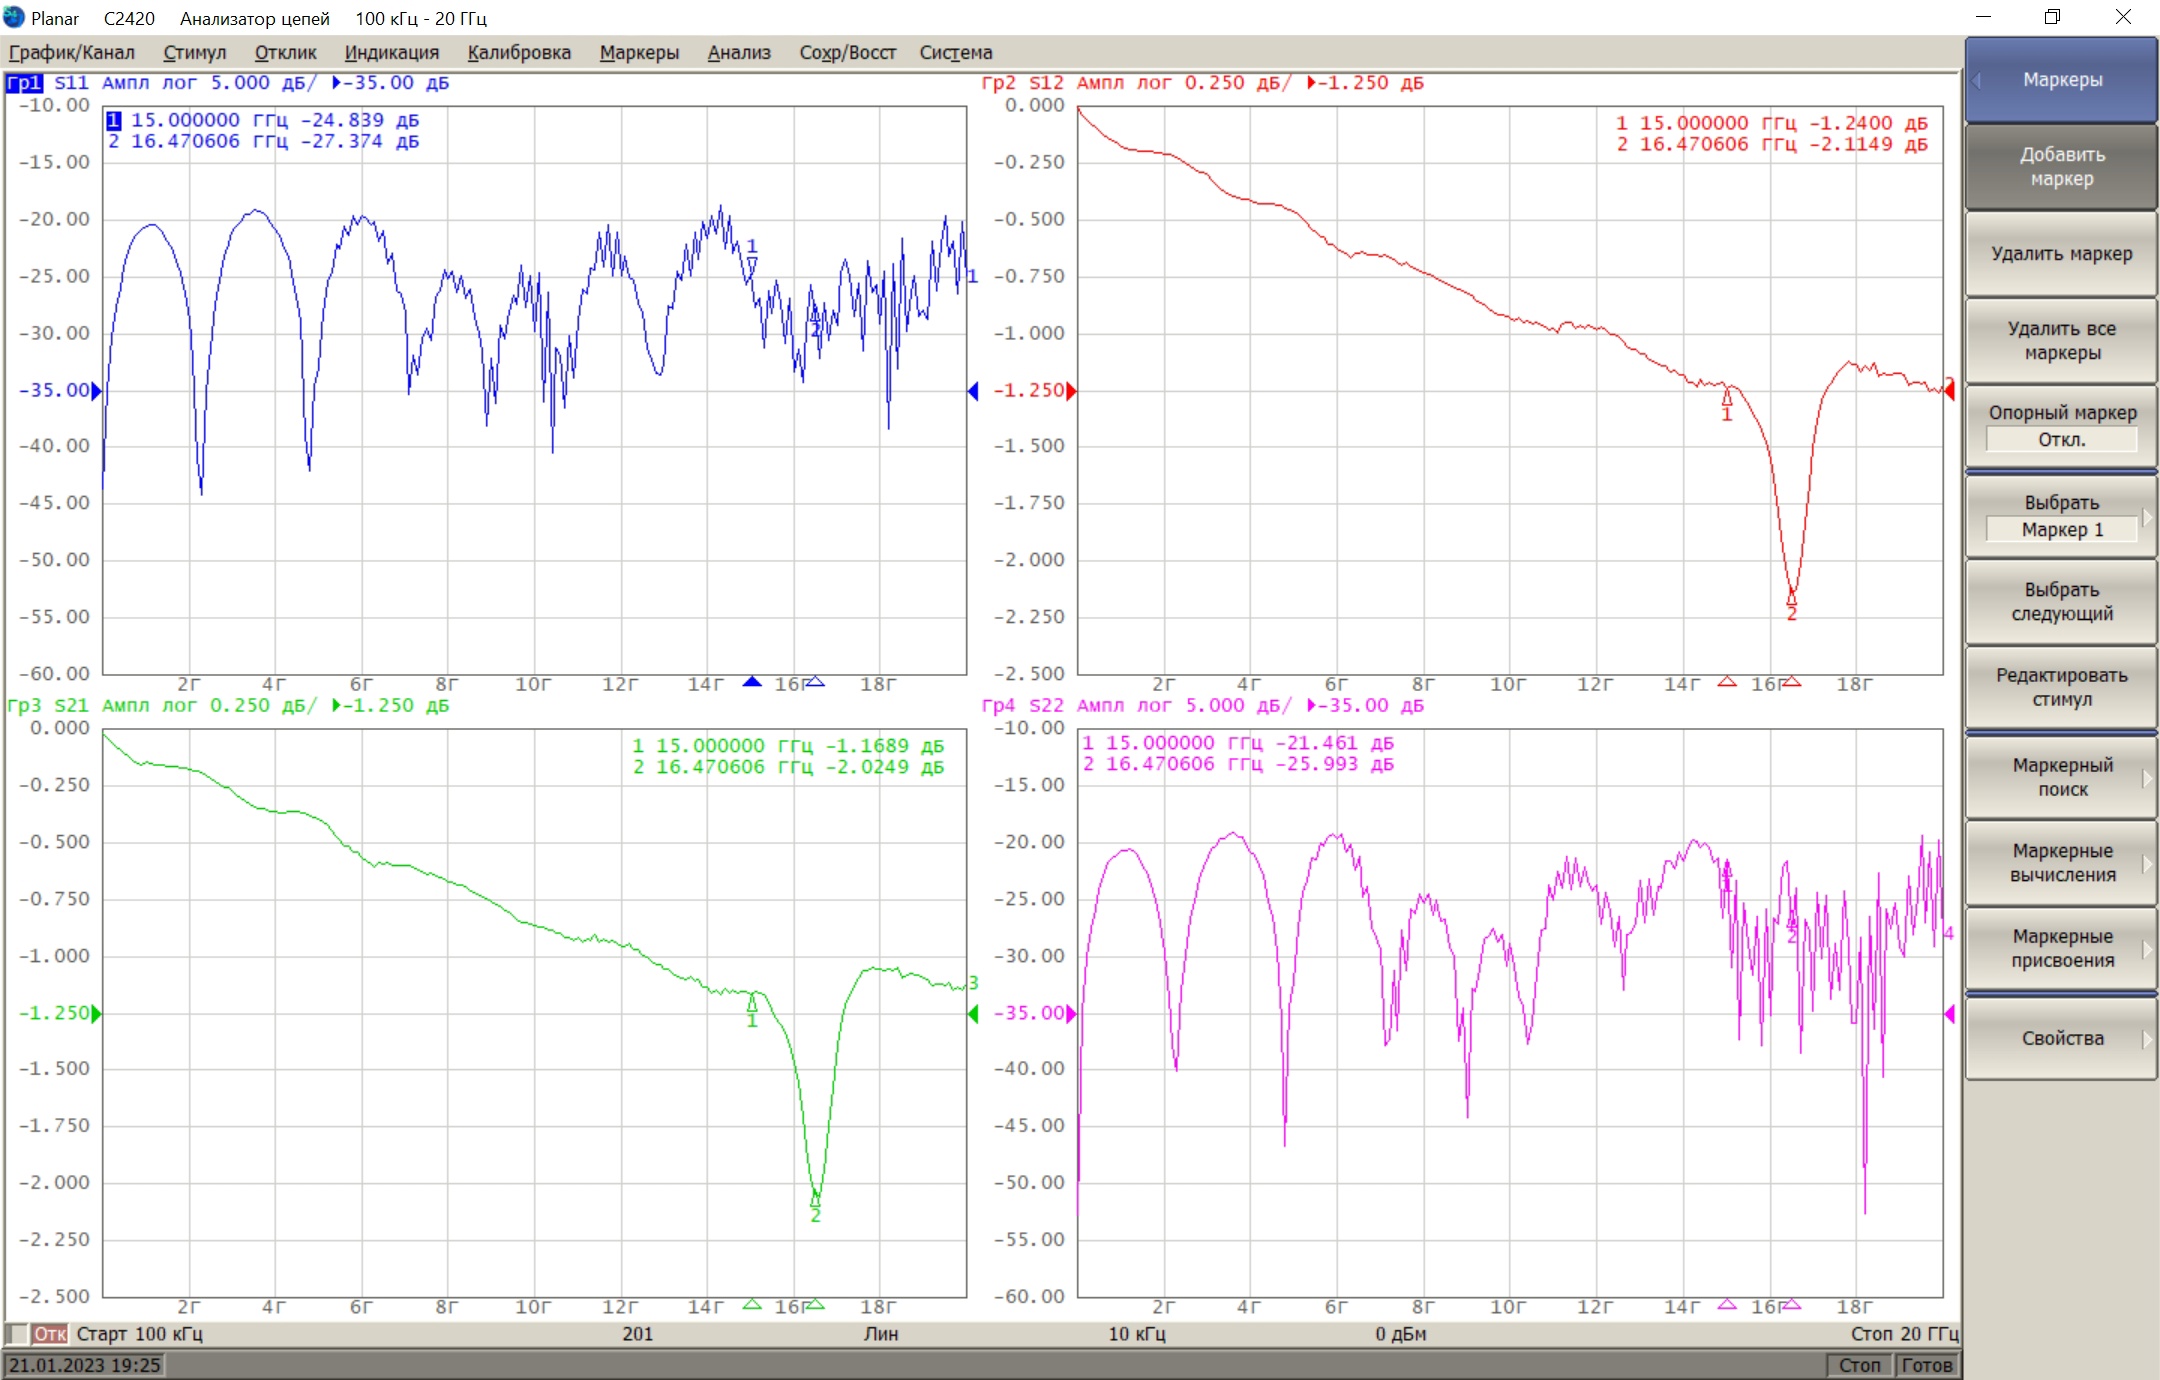The height and width of the screenshot is (1380, 2160).
Task: Restore down the window
Action: (x=2052, y=17)
